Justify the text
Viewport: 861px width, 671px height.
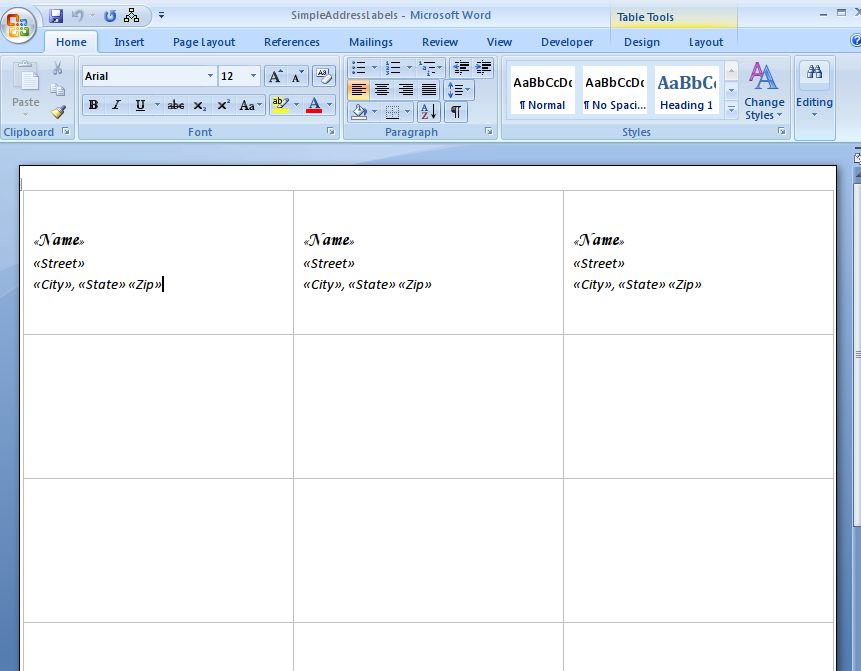(428, 90)
